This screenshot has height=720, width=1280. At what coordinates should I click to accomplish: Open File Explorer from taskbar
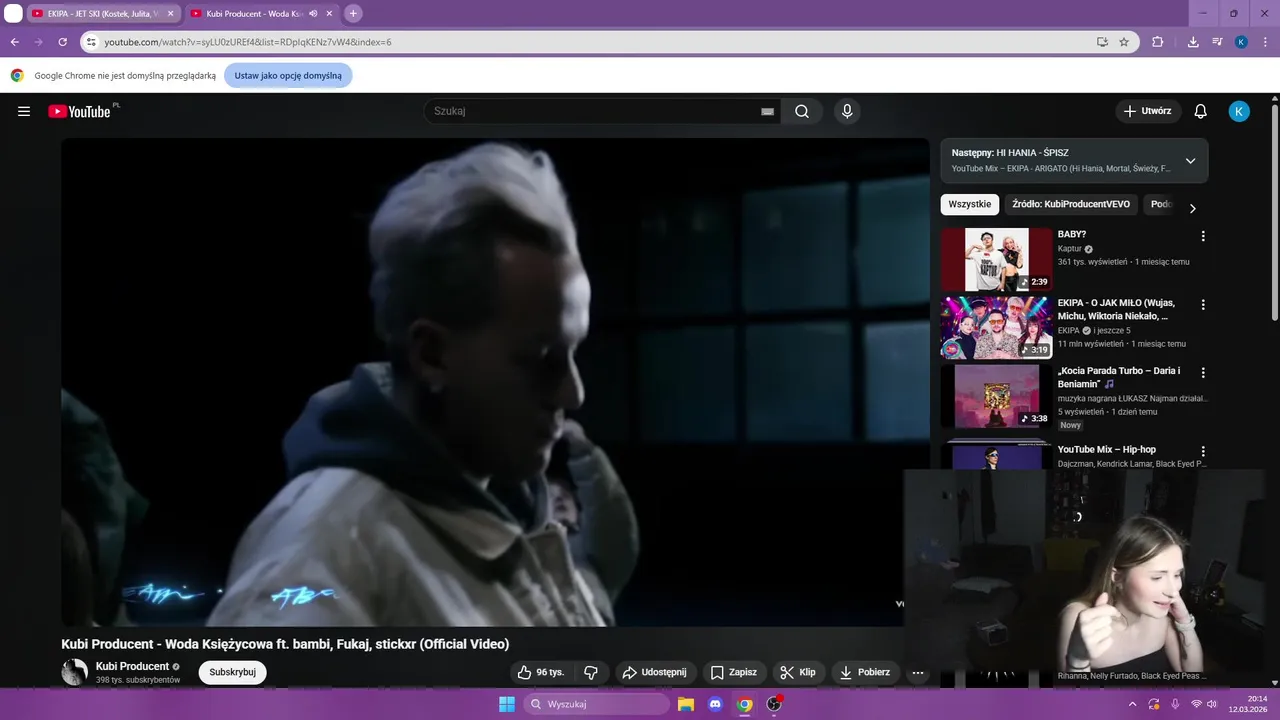point(686,704)
